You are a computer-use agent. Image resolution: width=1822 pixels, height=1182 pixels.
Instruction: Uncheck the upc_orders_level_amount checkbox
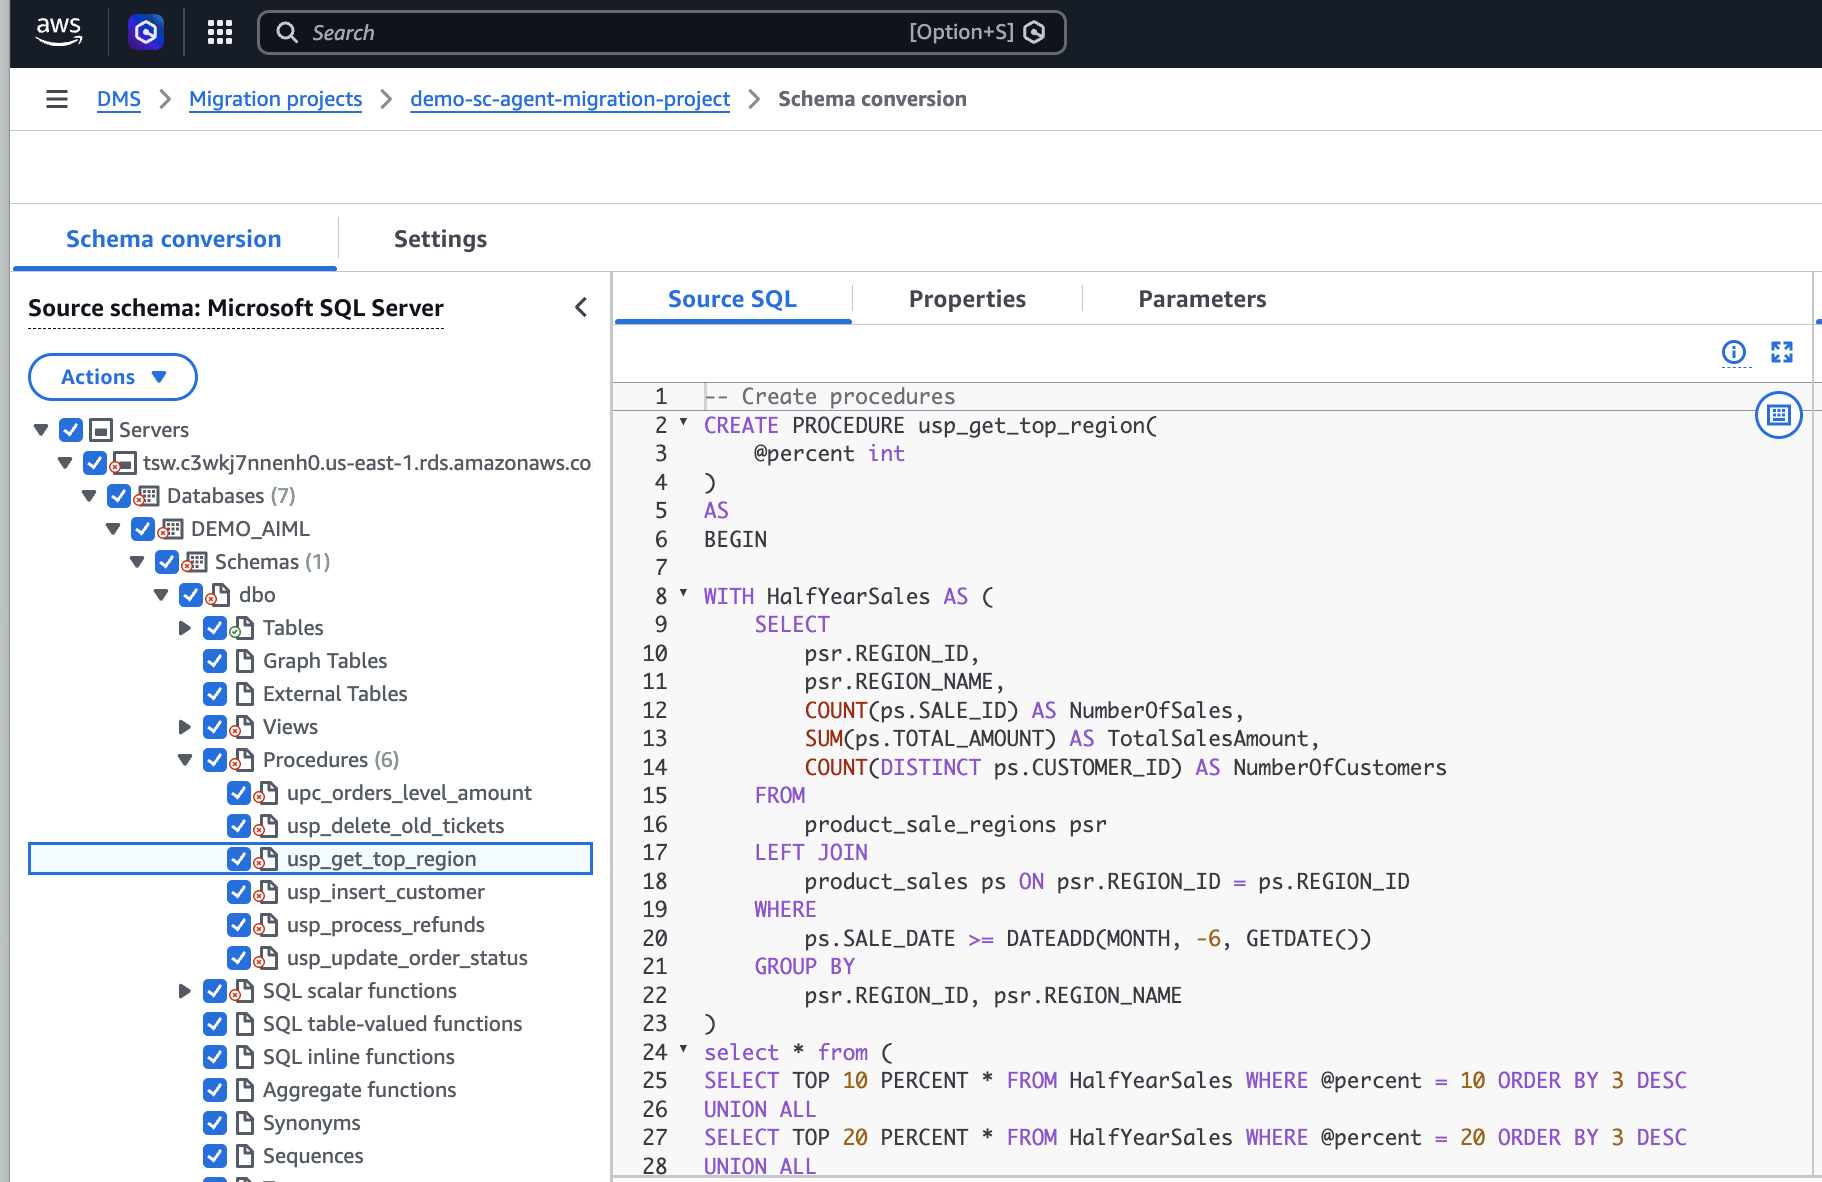[239, 793]
